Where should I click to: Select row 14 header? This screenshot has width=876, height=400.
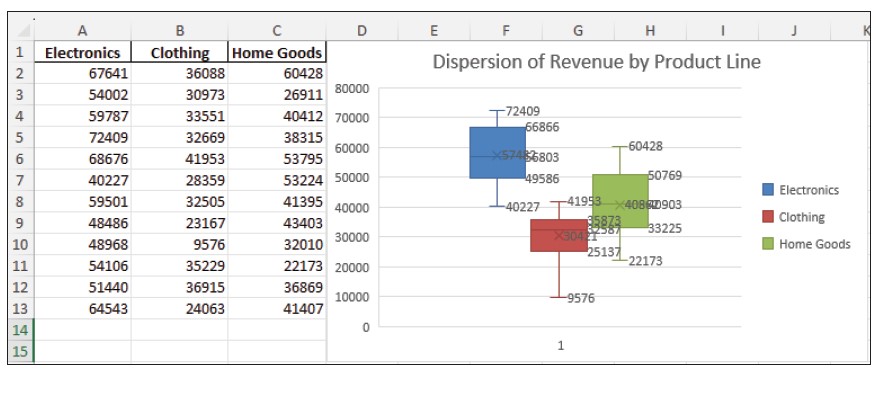20,329
